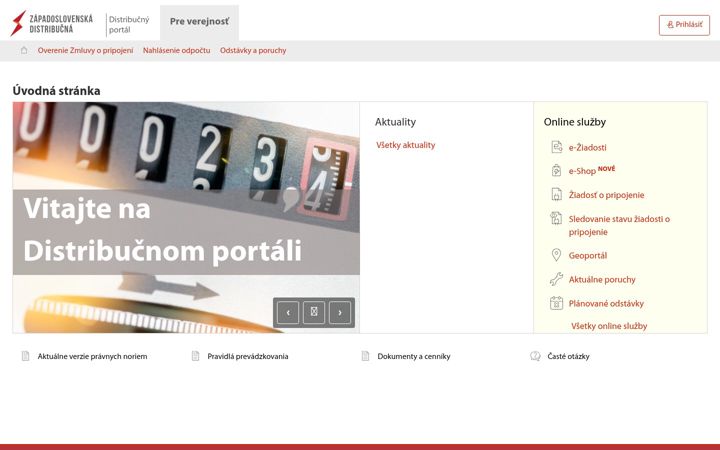Screen dimensions: 720x450
Task: Open Sledovanie stavu žiadosti o pripojenie link
Action: point(619,225)
